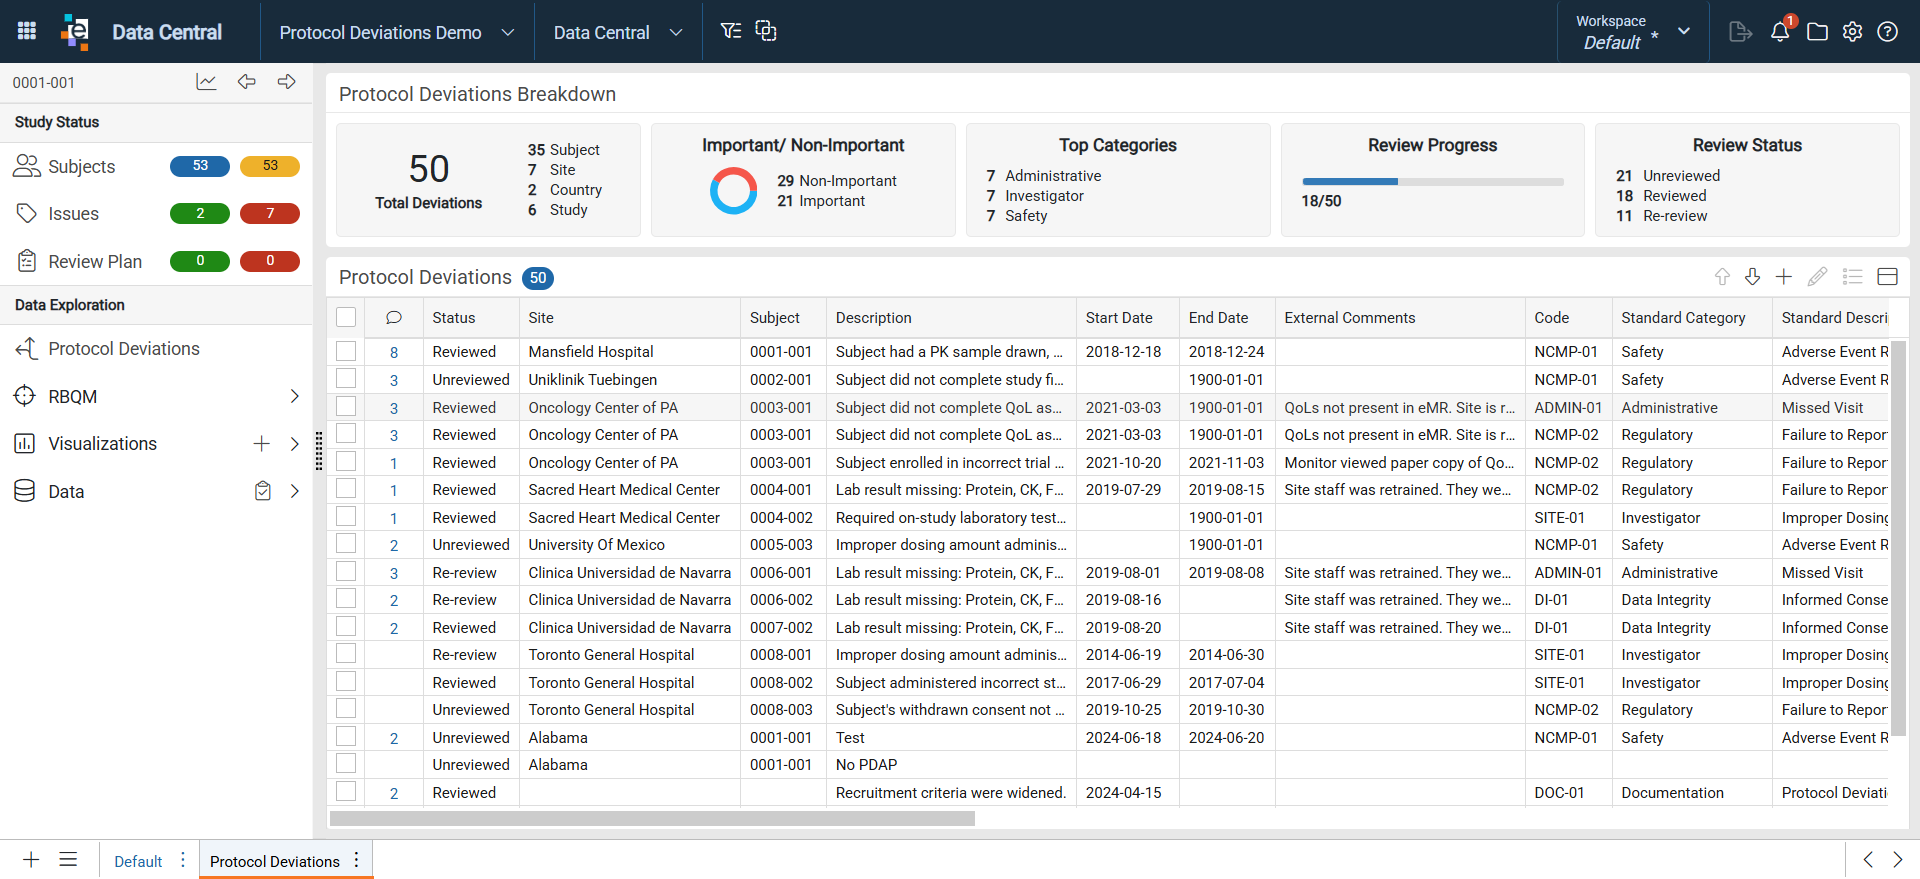Click the comment bubble column header icon
The width and height of the screenshot is (1920, 879).
point(394,318)
